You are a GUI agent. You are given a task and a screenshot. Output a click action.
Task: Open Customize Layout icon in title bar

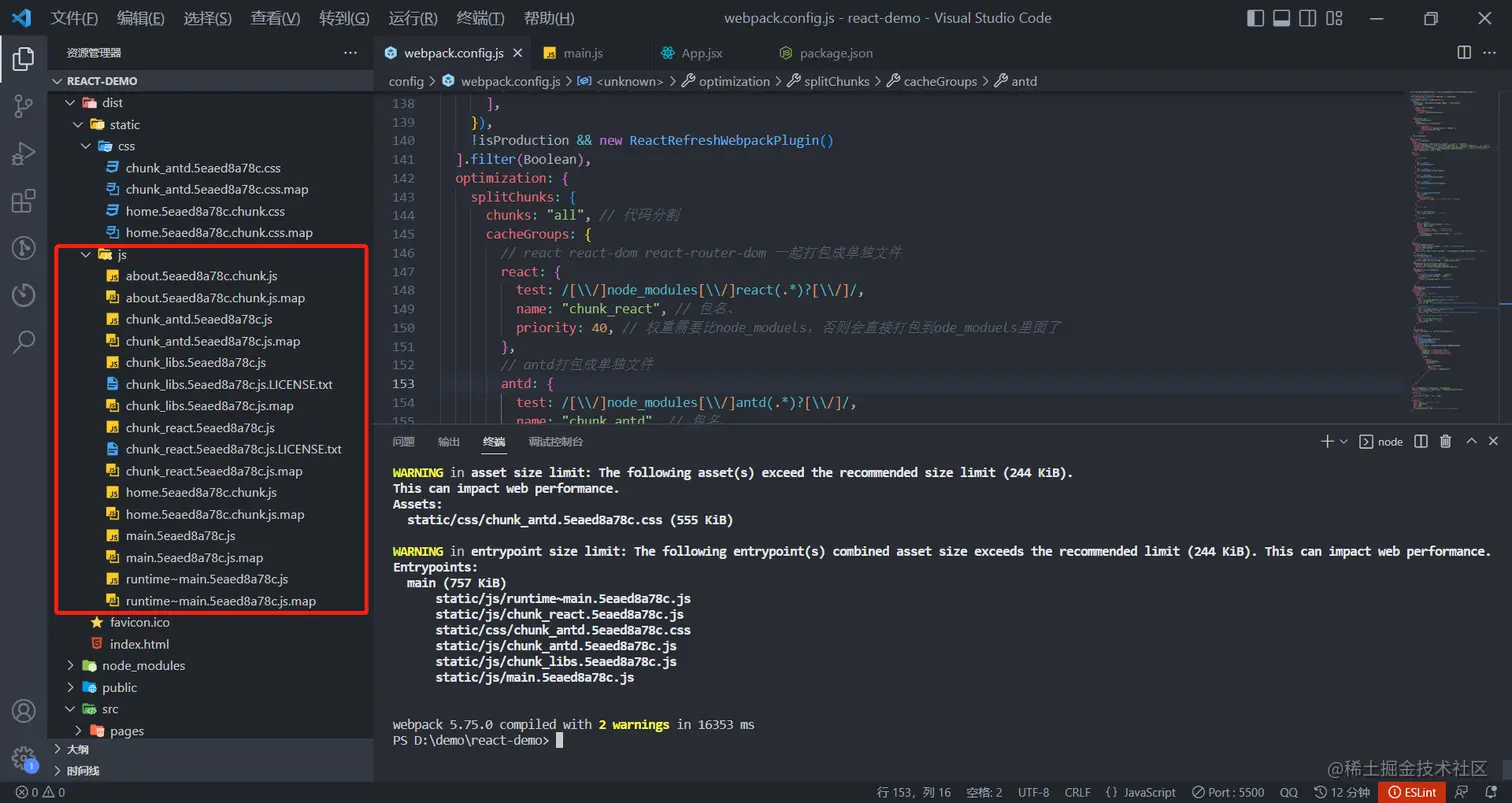click(1333, 18)
